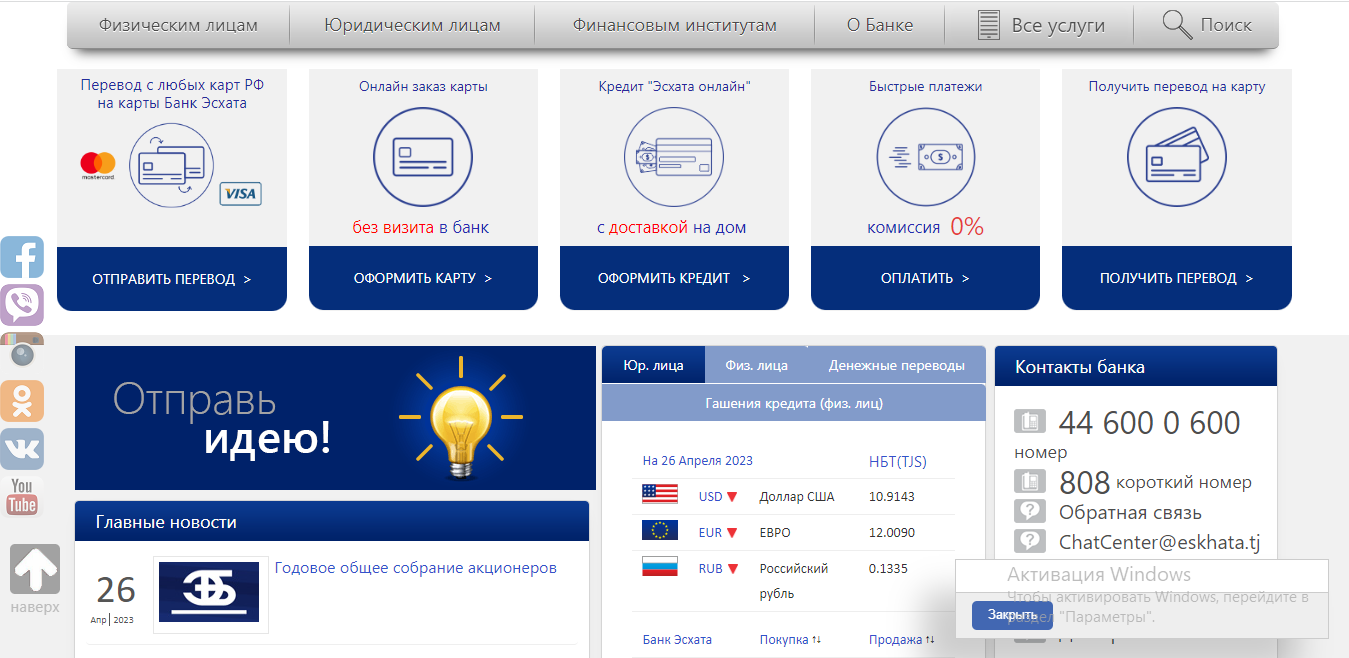Screen dimensions: 1349x658
Task: Open the Все услуги services menu
Action: (x=1041, y=25)
